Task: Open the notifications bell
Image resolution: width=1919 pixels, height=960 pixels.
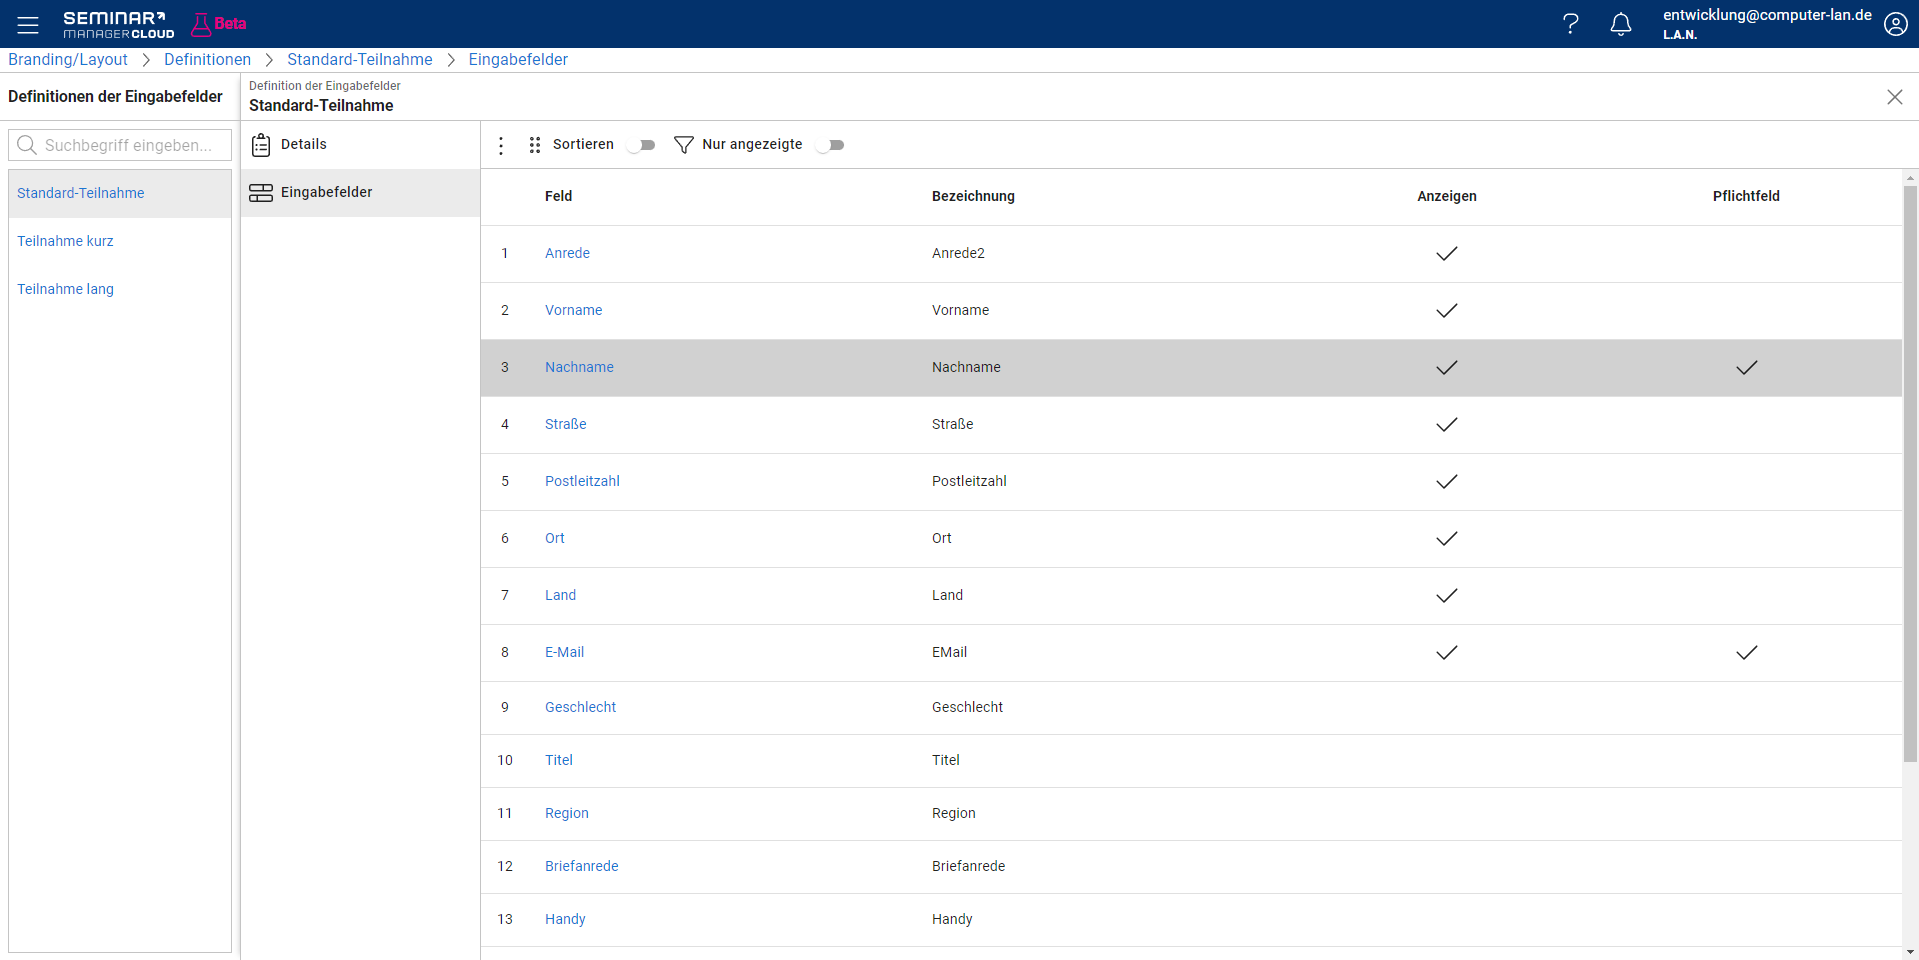Action: (x=1621, y=24)
